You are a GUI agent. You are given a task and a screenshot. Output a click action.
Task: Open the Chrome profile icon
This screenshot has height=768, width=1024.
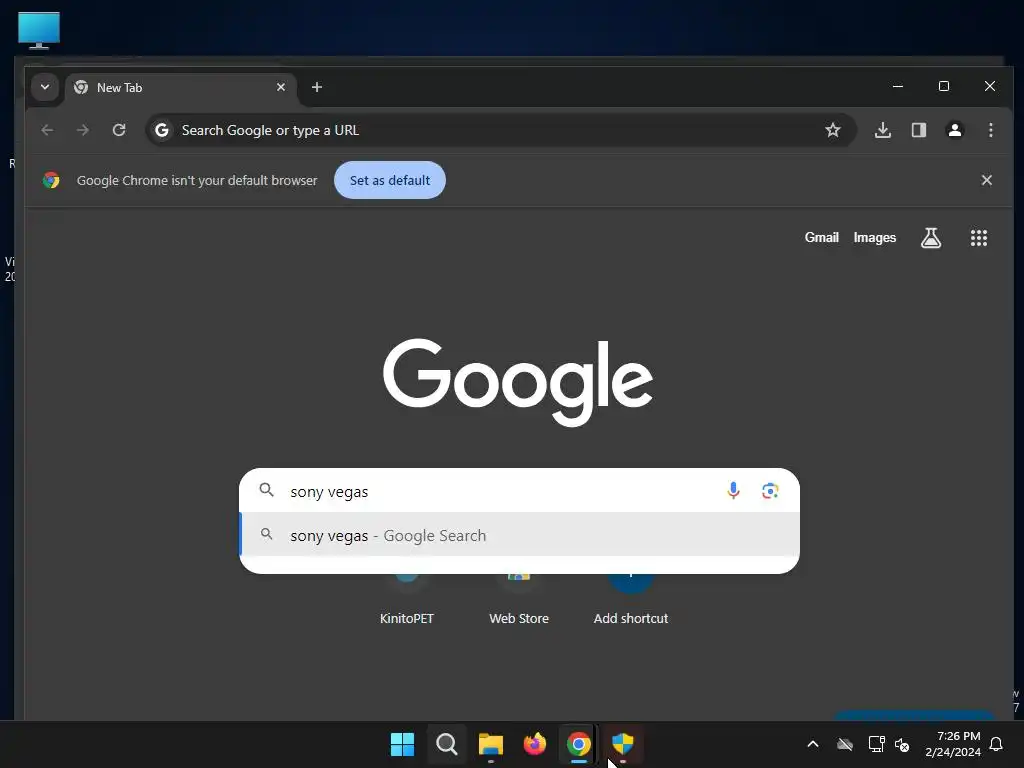coord(955,130)
